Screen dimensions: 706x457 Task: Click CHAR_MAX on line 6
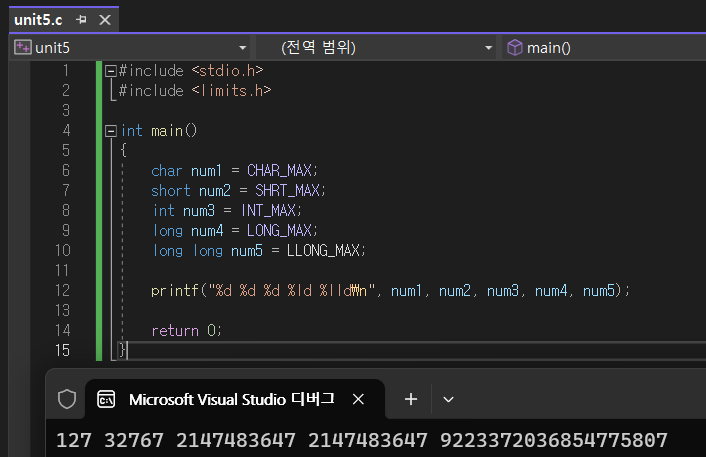click(x=279, y=171)
